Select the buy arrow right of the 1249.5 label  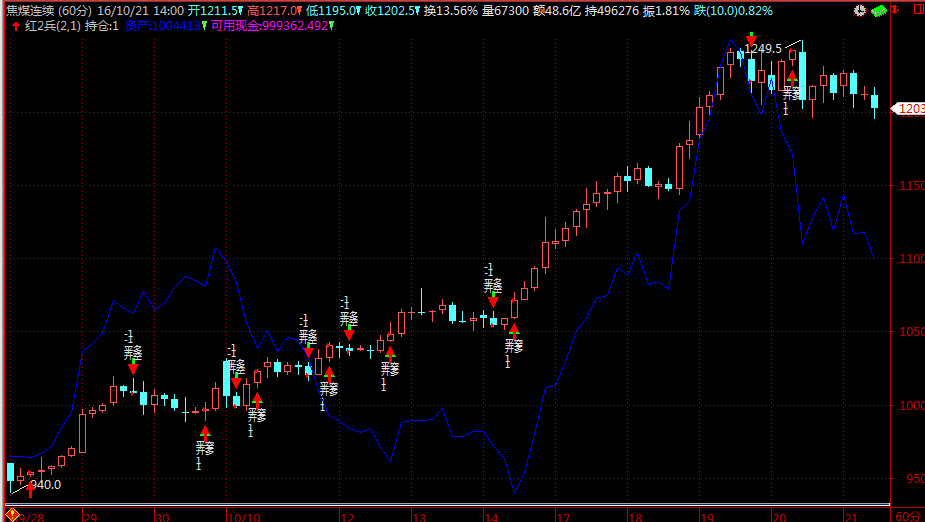click(x=792, y=75)
